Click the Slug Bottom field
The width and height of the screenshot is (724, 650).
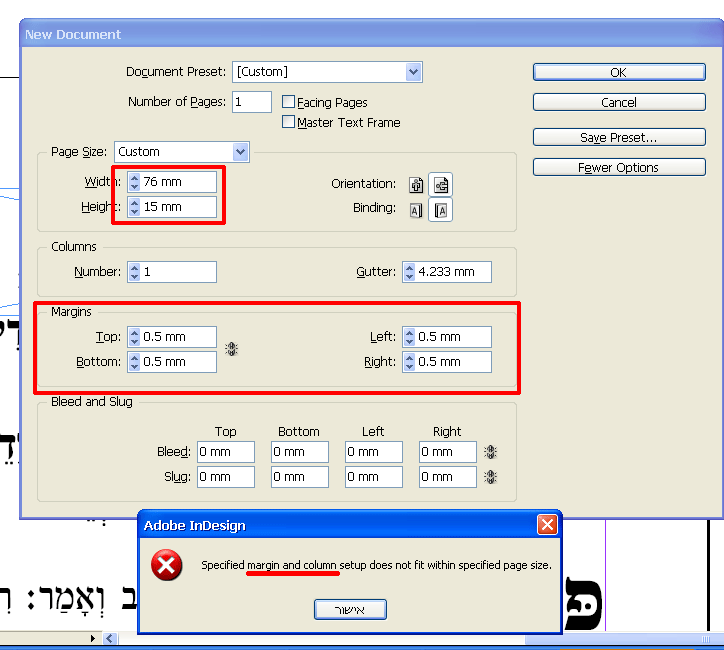[300, 477]
